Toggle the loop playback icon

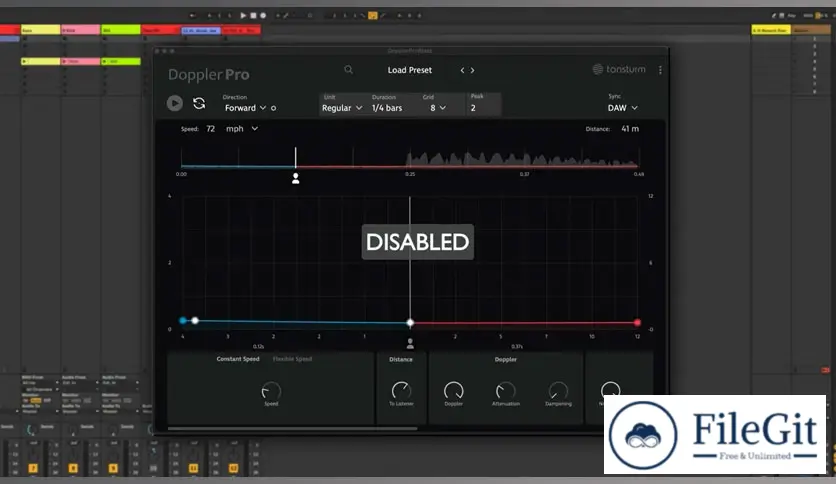point(199,103)
